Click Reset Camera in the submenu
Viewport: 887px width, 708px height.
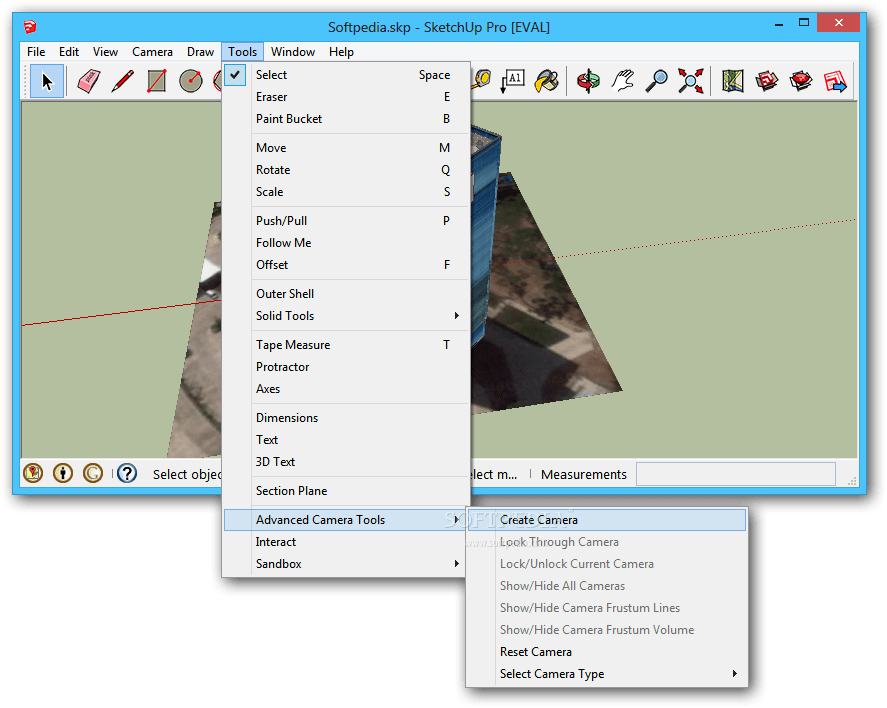(607, 652)
